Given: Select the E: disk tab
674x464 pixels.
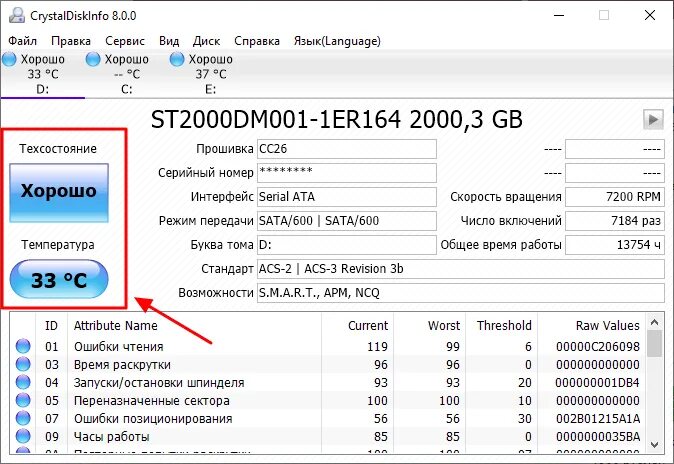Looking at the screenshot, I should [x=210, y=74].
